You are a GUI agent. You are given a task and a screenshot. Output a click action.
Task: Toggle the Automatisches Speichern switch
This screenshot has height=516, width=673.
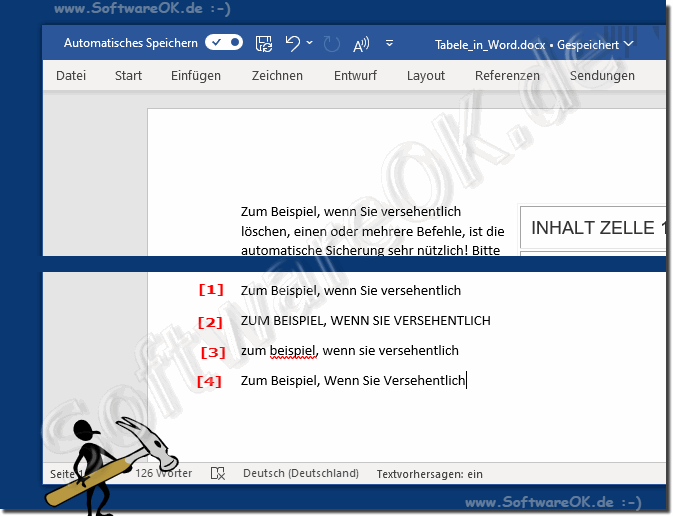click(224, 42)
